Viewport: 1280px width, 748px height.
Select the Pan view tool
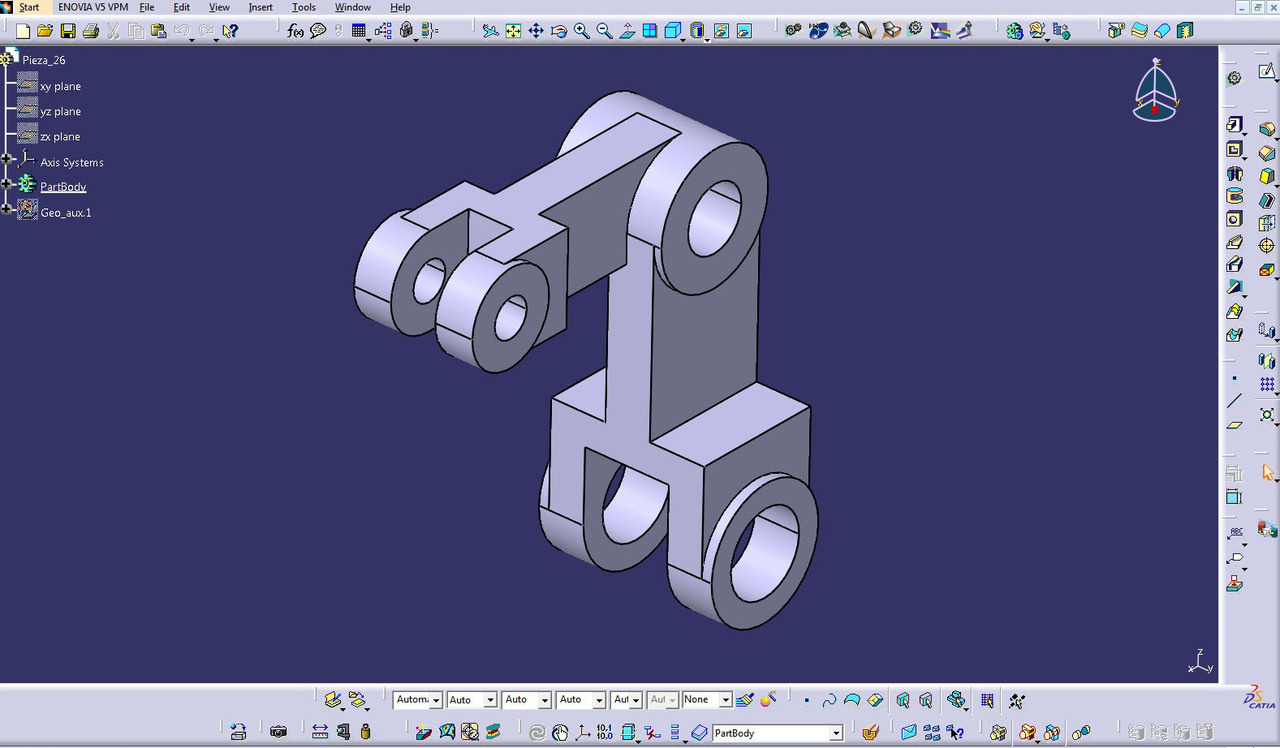(536, 31)
